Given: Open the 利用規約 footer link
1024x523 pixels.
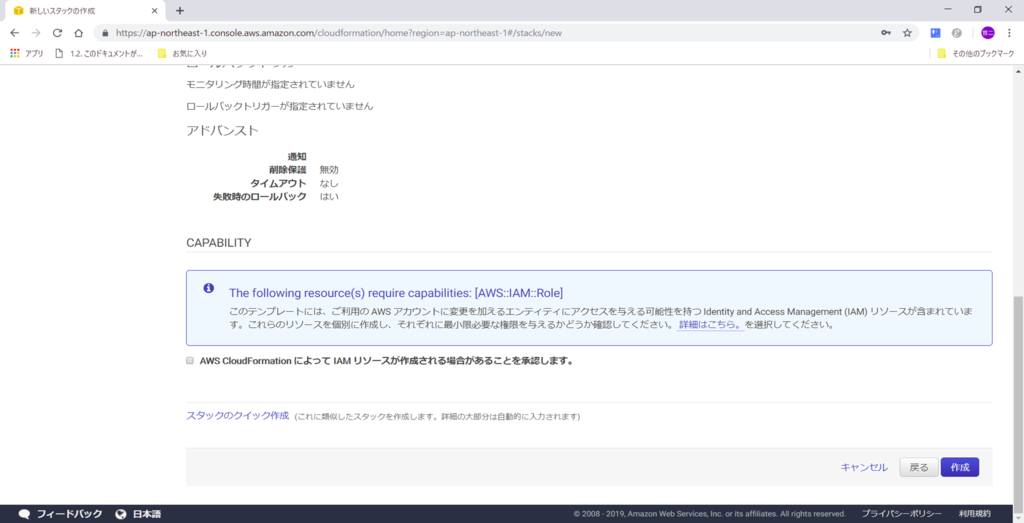Looking at the screenshot, I should [974, 514].
